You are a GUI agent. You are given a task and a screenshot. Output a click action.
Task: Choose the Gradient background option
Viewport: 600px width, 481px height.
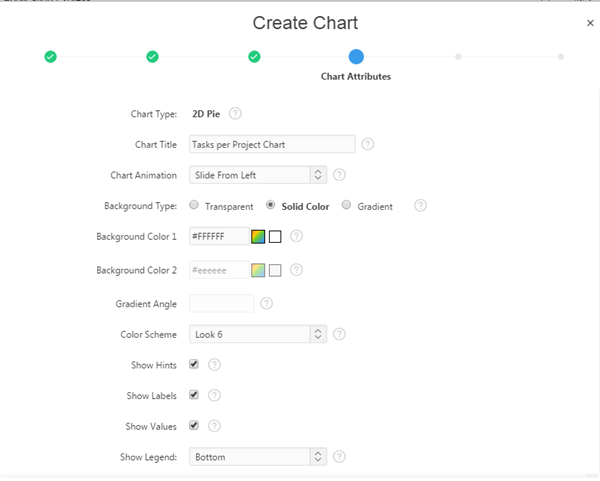pos(346,206)
